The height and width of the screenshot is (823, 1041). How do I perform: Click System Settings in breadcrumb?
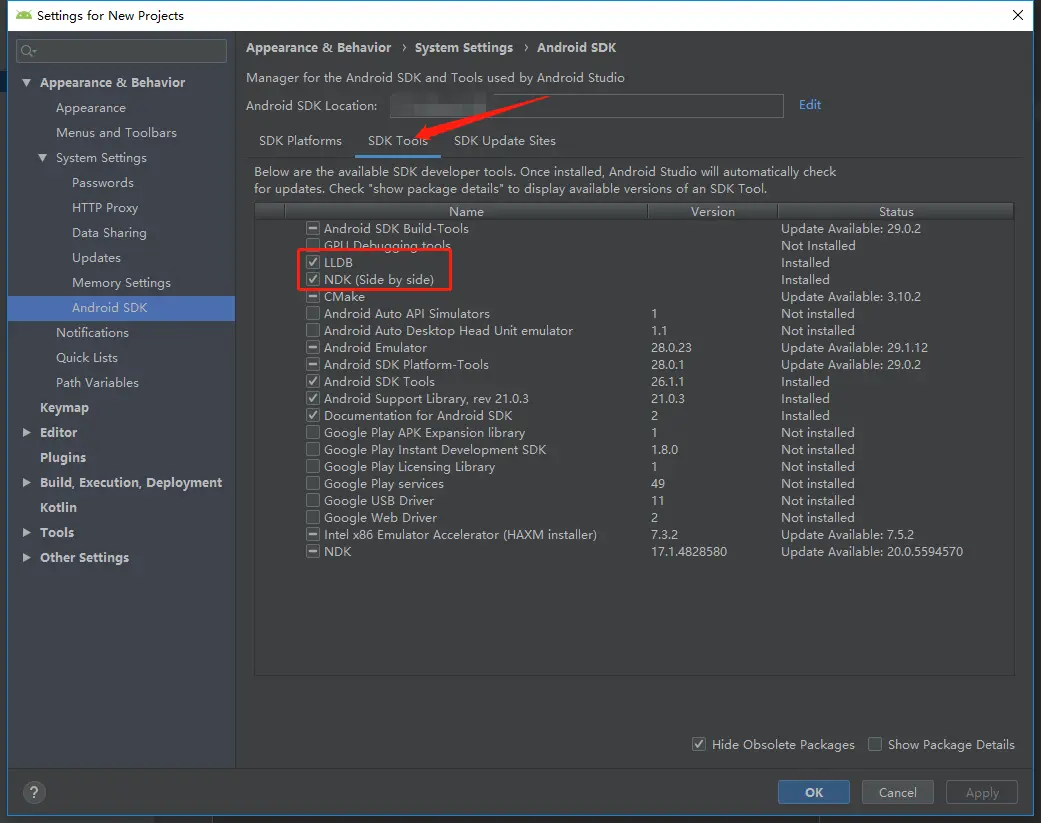(464, 48)
